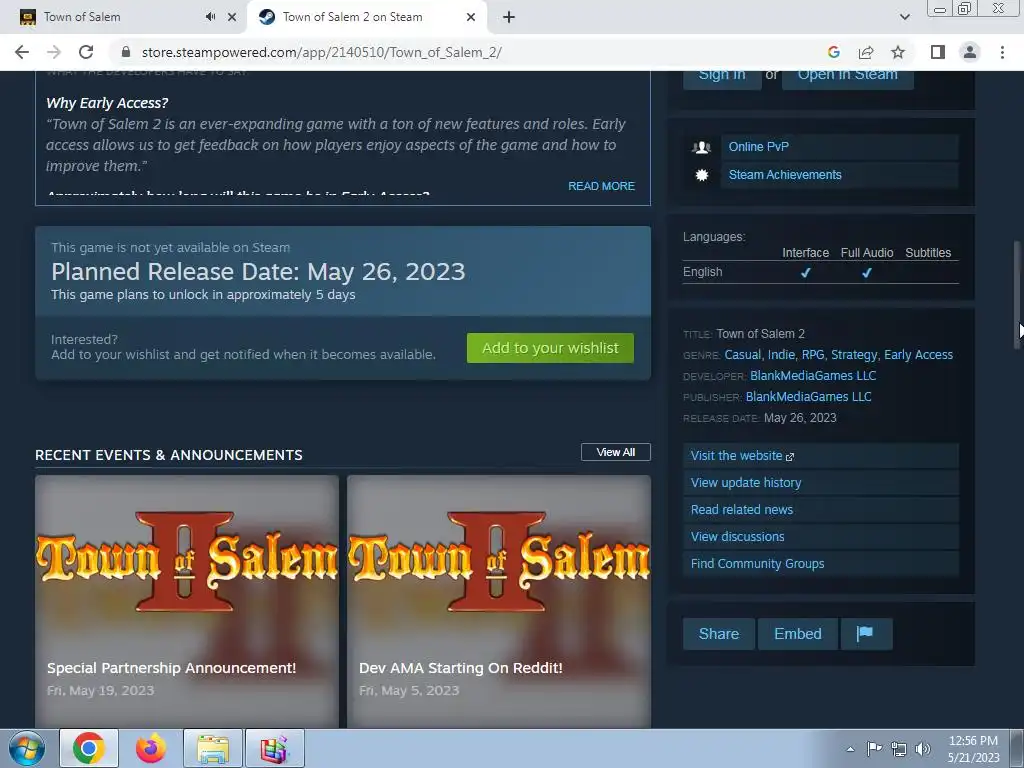Close the Town of Salem tab
The width and height of the screenshot is (1024, 768).
point(232,17)
